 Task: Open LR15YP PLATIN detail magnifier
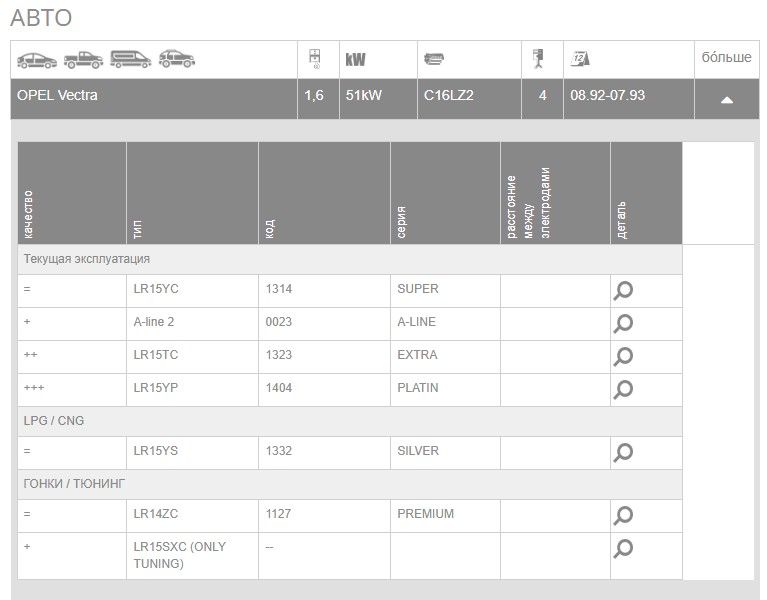coord(623,390)
